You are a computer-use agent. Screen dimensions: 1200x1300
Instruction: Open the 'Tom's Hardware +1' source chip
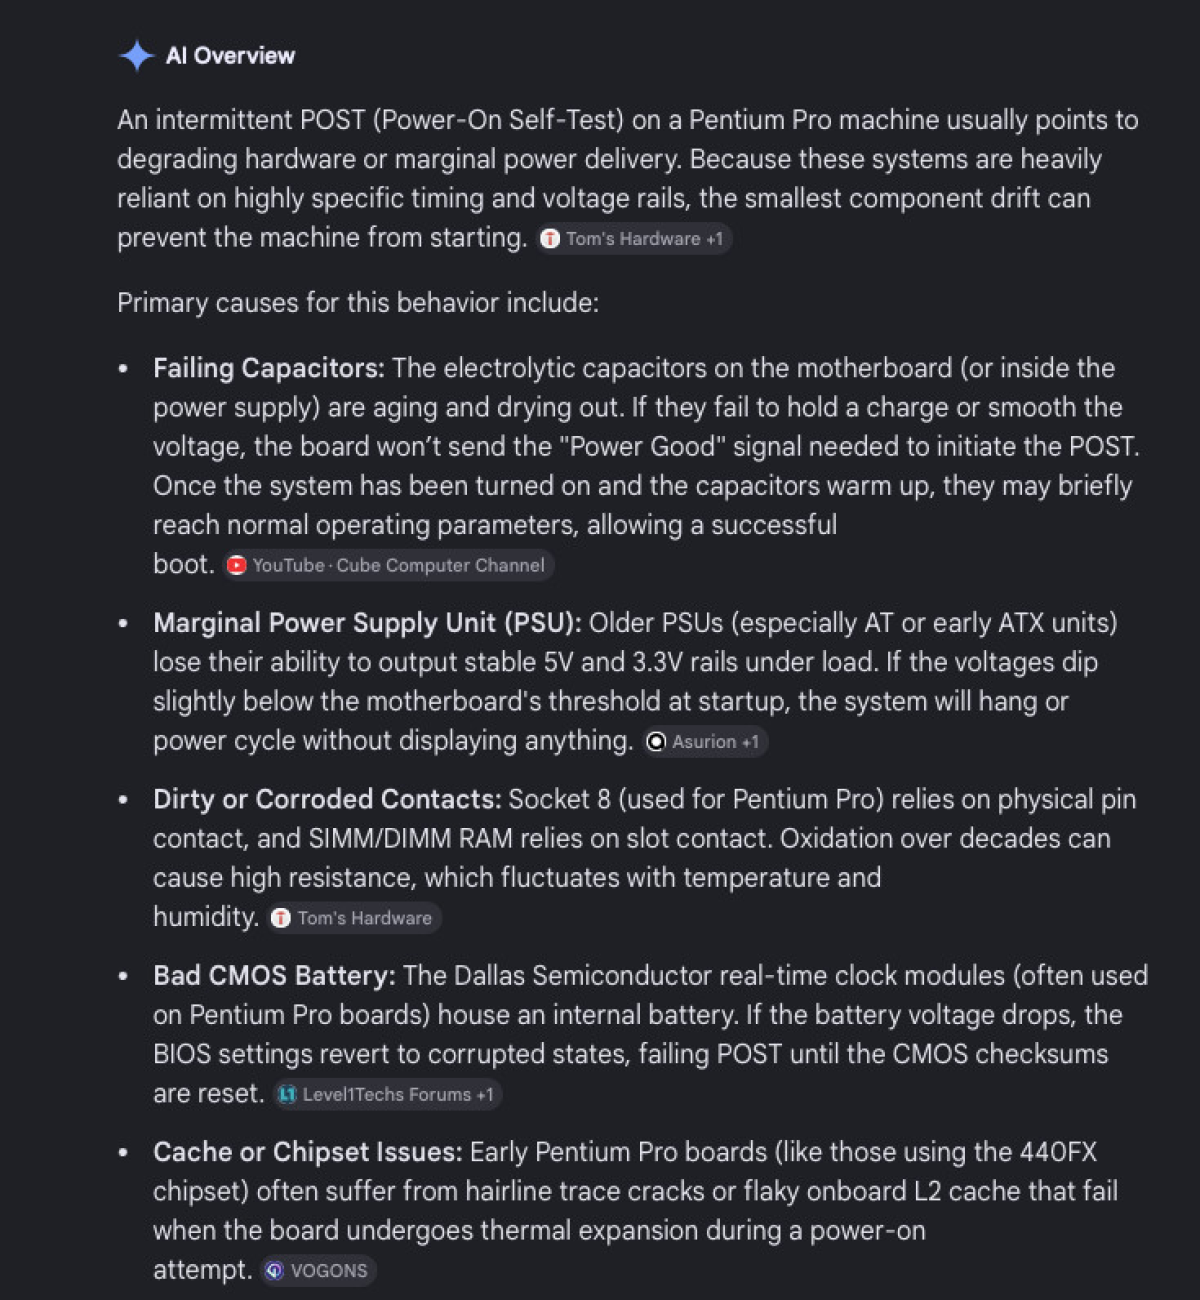[x=634, y=239]
